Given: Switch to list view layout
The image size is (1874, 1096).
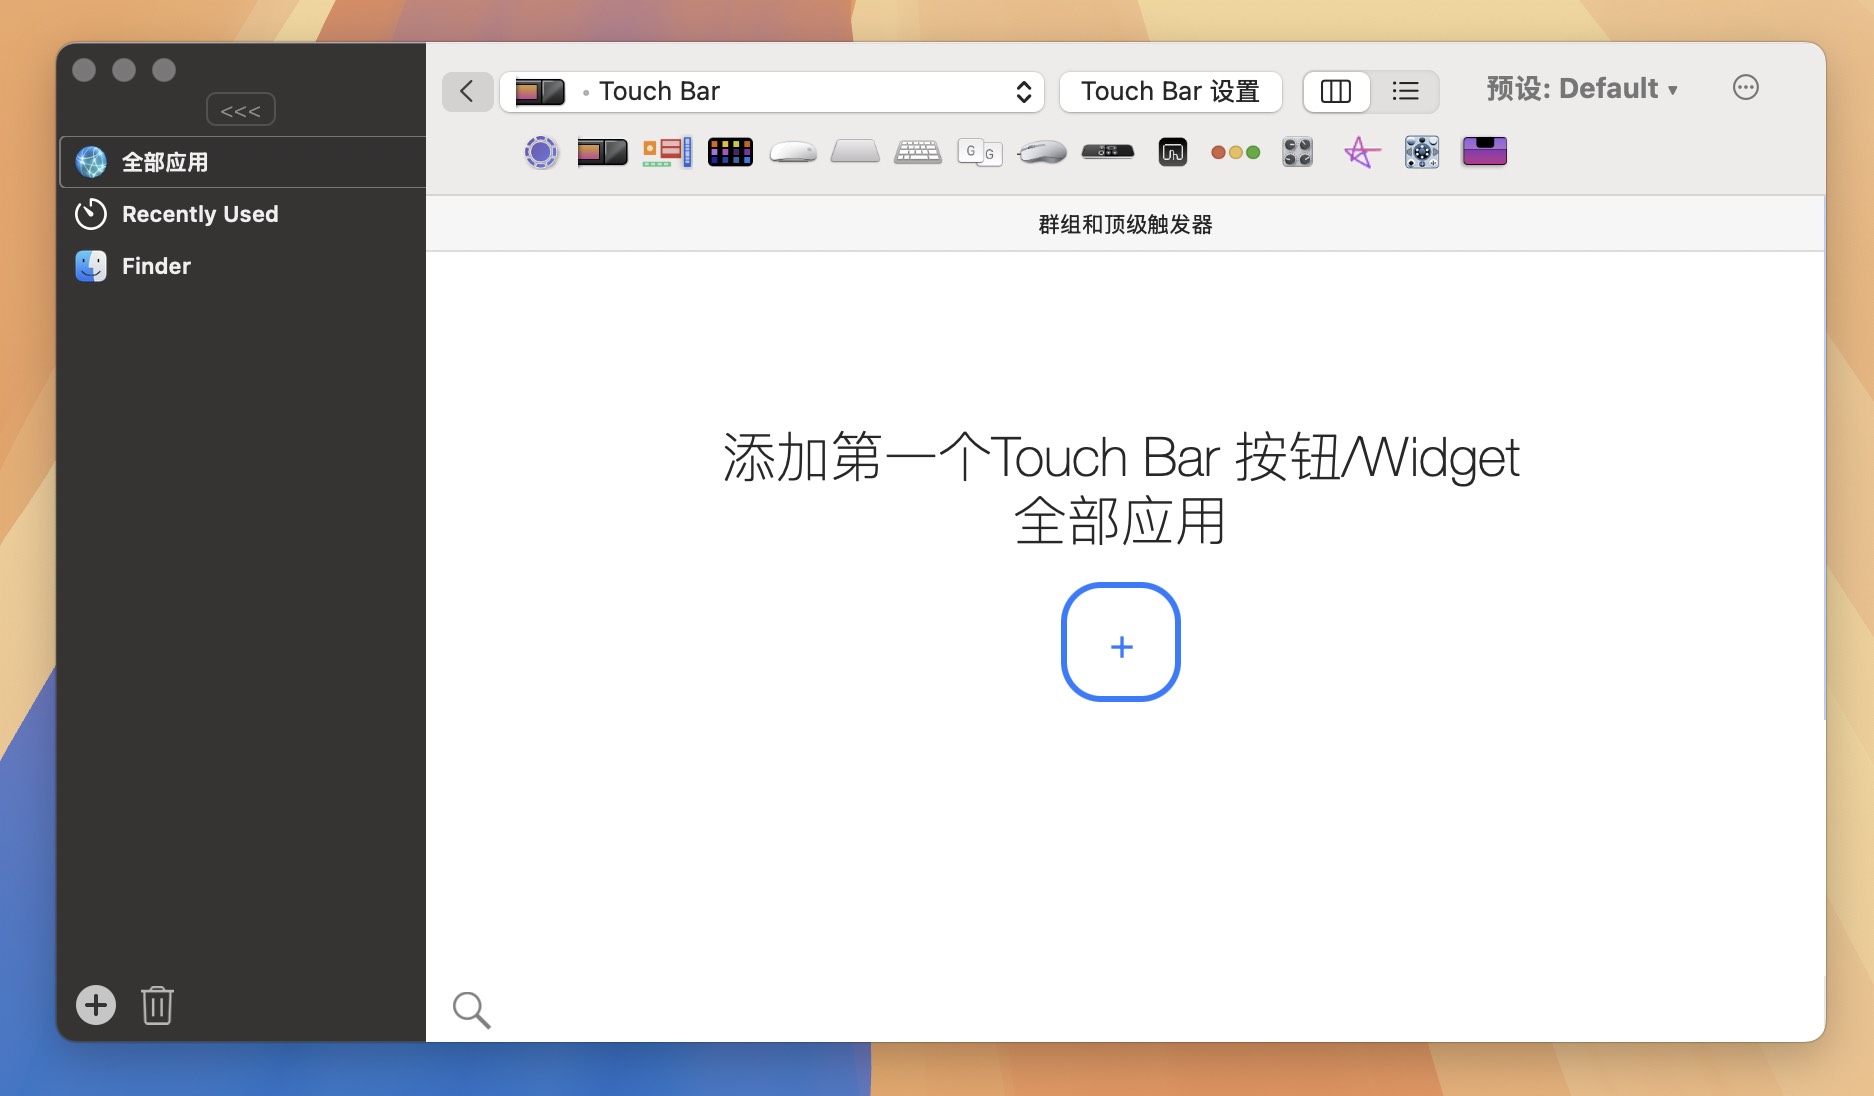Looking at the screenshot, I should 1405,91.
